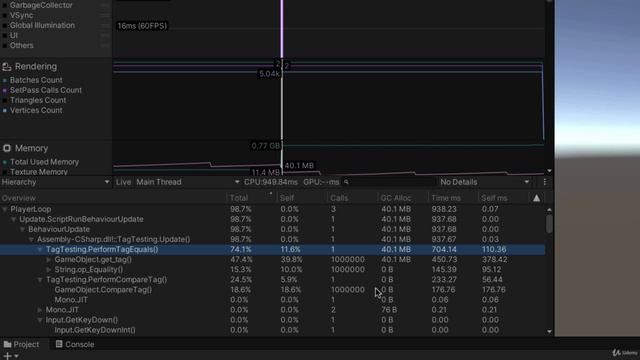
Task: Toggle the GarbageCollector color swatch
Action: point(4,5)
